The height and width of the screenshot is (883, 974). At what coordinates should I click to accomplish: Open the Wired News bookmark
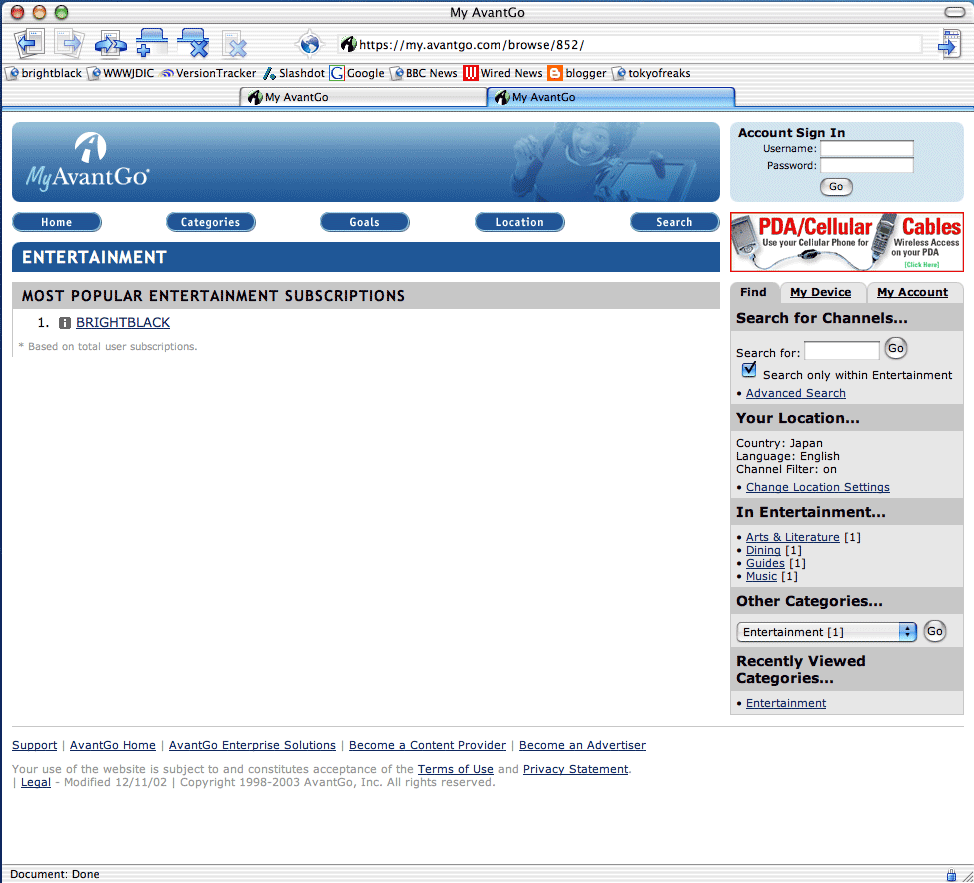pyautogui.click(x=503, y=73)
